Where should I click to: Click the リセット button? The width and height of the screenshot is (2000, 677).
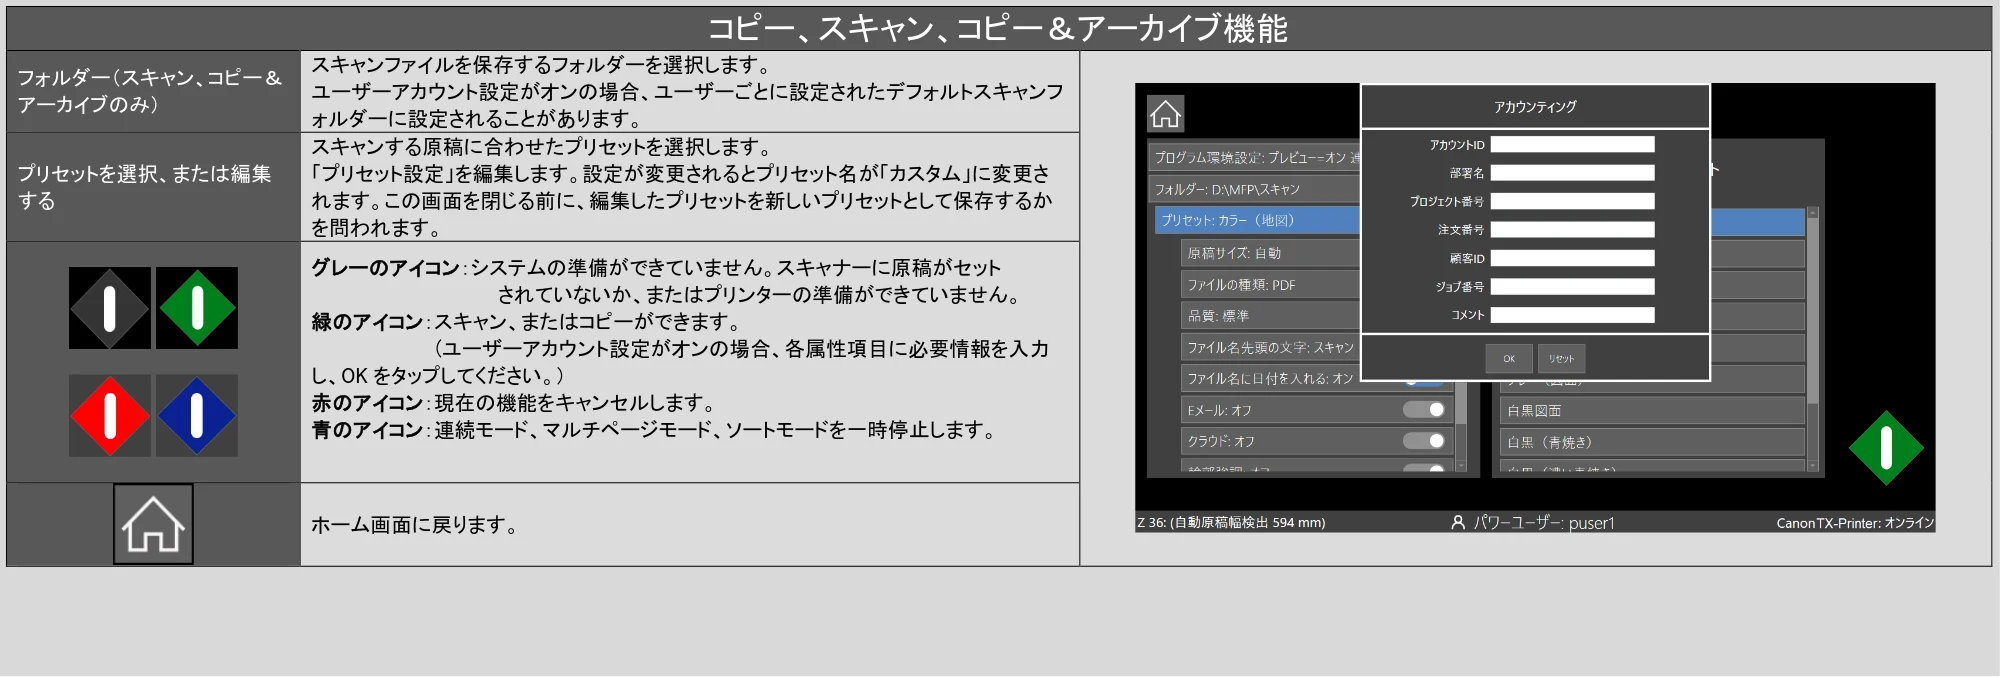1561,359
